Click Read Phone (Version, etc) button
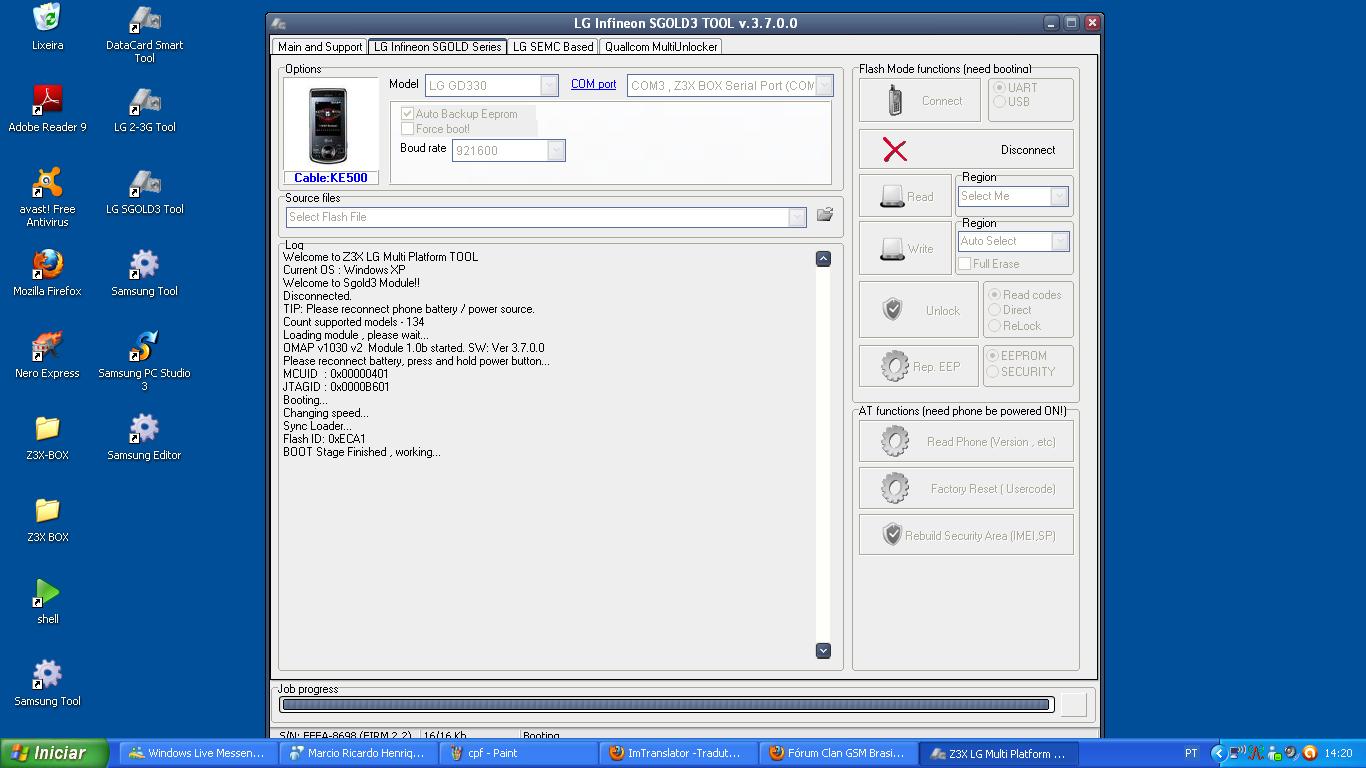The width and height of the screenshot is (1366, 768). click(x=966, y=441)
